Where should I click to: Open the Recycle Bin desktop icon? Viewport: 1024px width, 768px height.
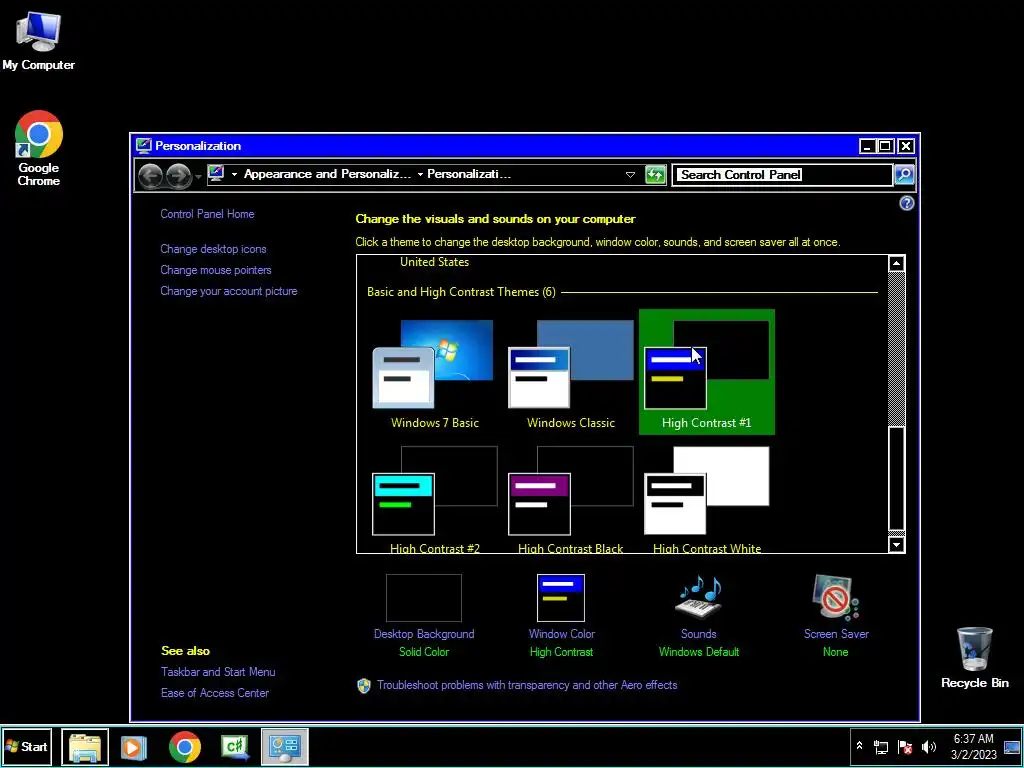(x=974, y=658)
